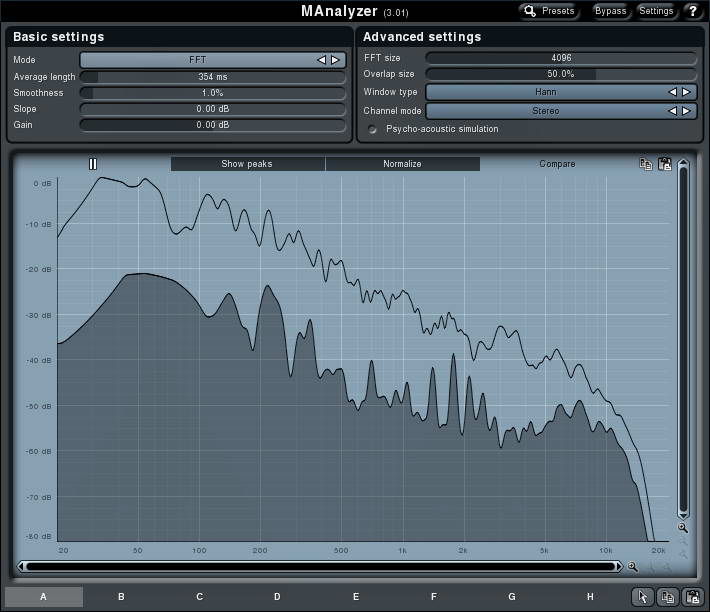Image resolution: width=710 pixels, height=612 pixels.
Task: Click the 'MAnalyzer' title text
Action: [x=339, y=11]
